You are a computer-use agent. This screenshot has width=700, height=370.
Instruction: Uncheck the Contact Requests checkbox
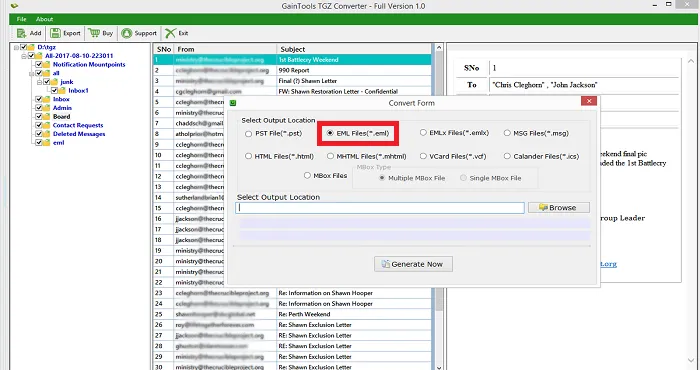[39, 125]
